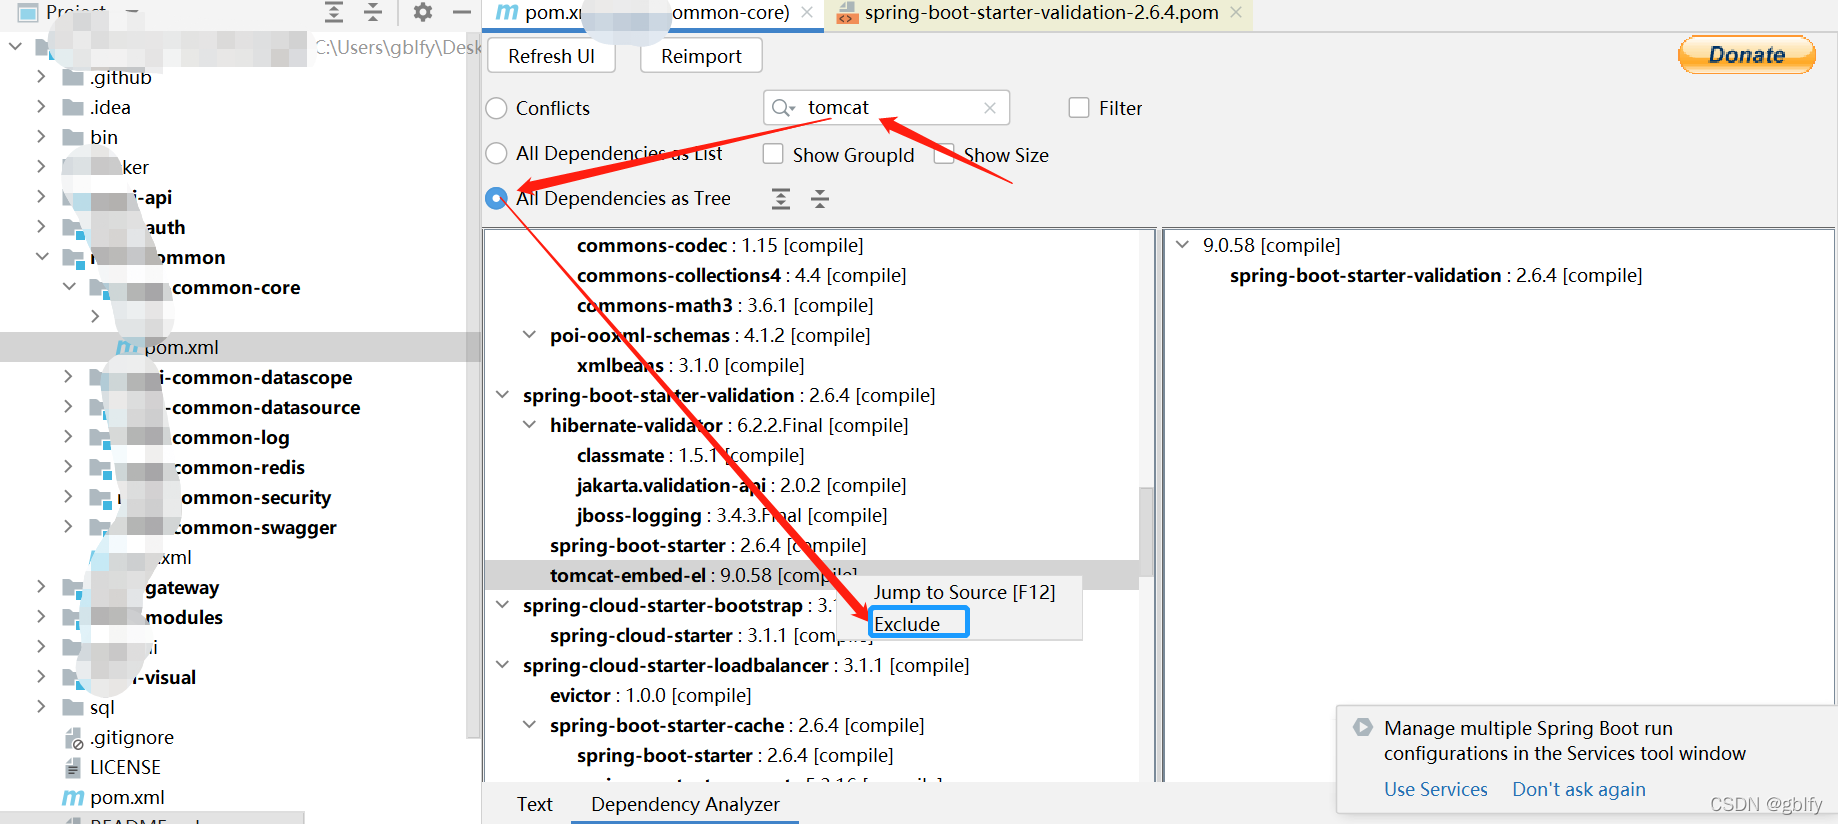Image resolution: width=1838 pixels, height=824 pixels.
Task: Enable the Filter checkbox
Action: [x=1079, y=107]
